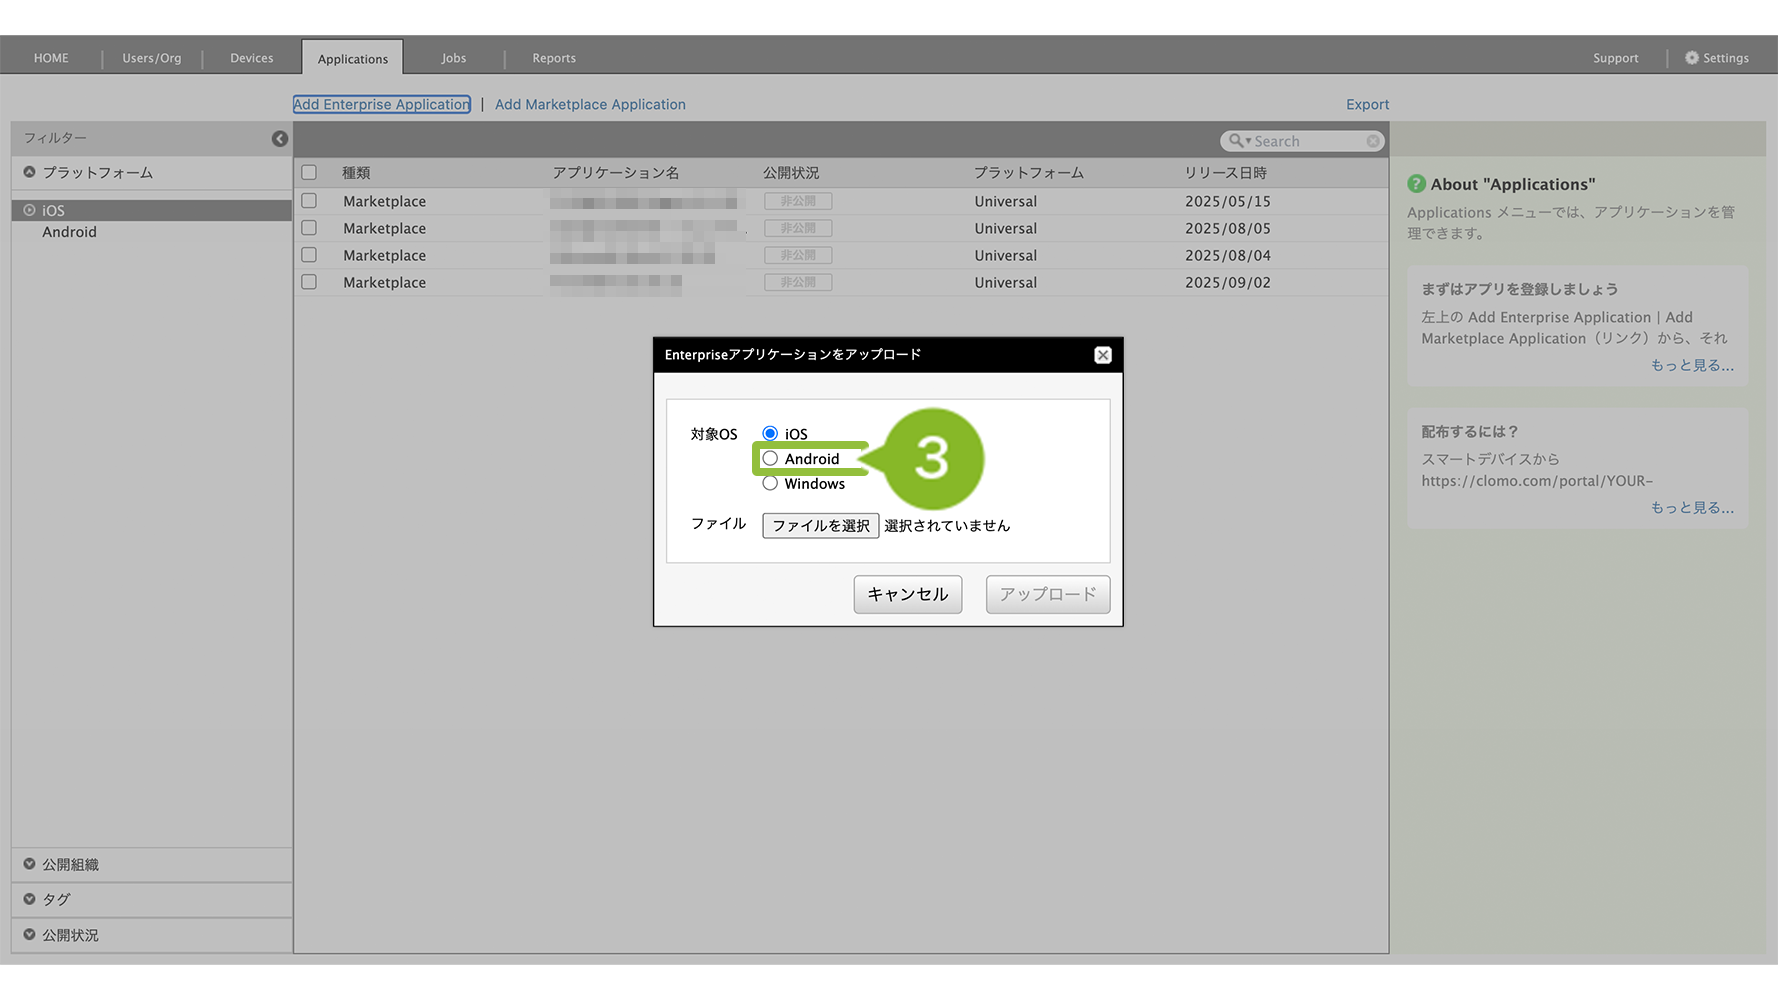Select the iOS target OS option
Screen dimensions: 1778x1000
770,434
